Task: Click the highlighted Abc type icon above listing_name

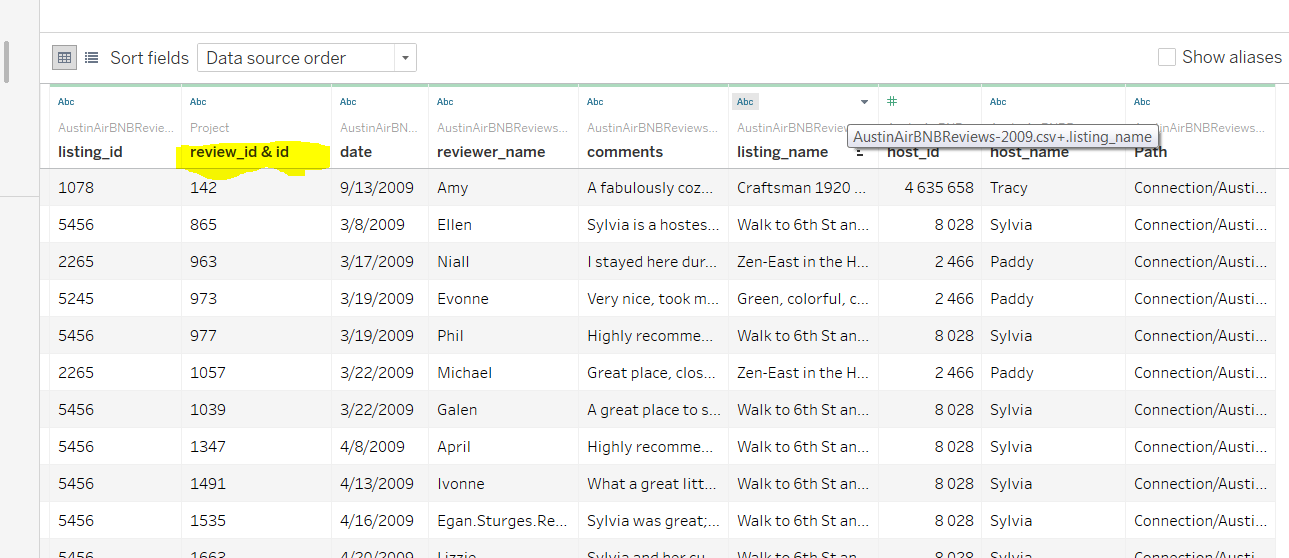Action: point(745,102)
